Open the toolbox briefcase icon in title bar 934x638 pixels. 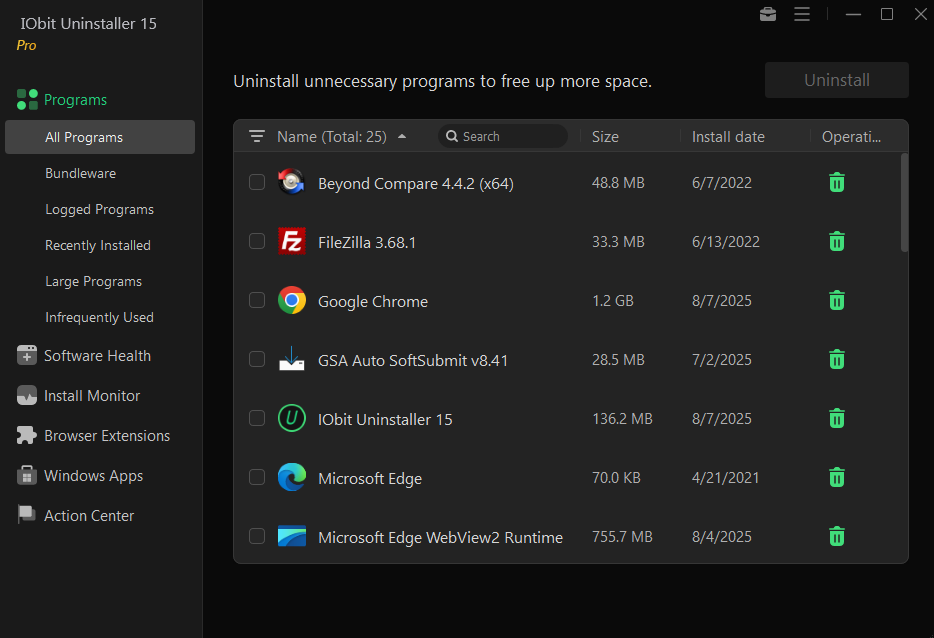pyautogui.click(x=768, y=14)
